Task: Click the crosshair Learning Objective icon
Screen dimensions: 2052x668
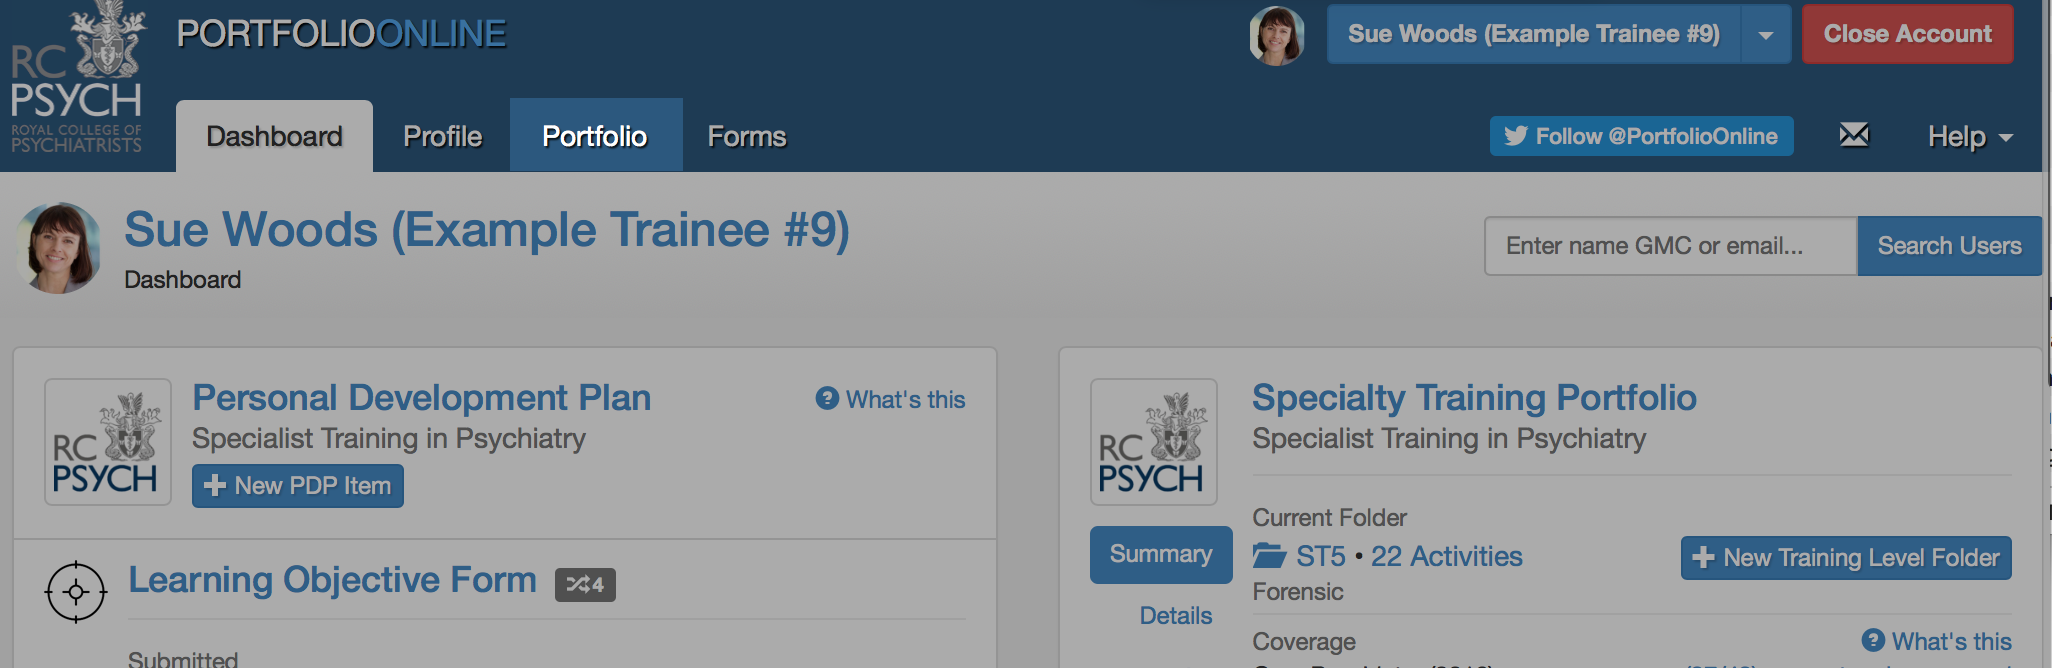Action: pos(76,592)
